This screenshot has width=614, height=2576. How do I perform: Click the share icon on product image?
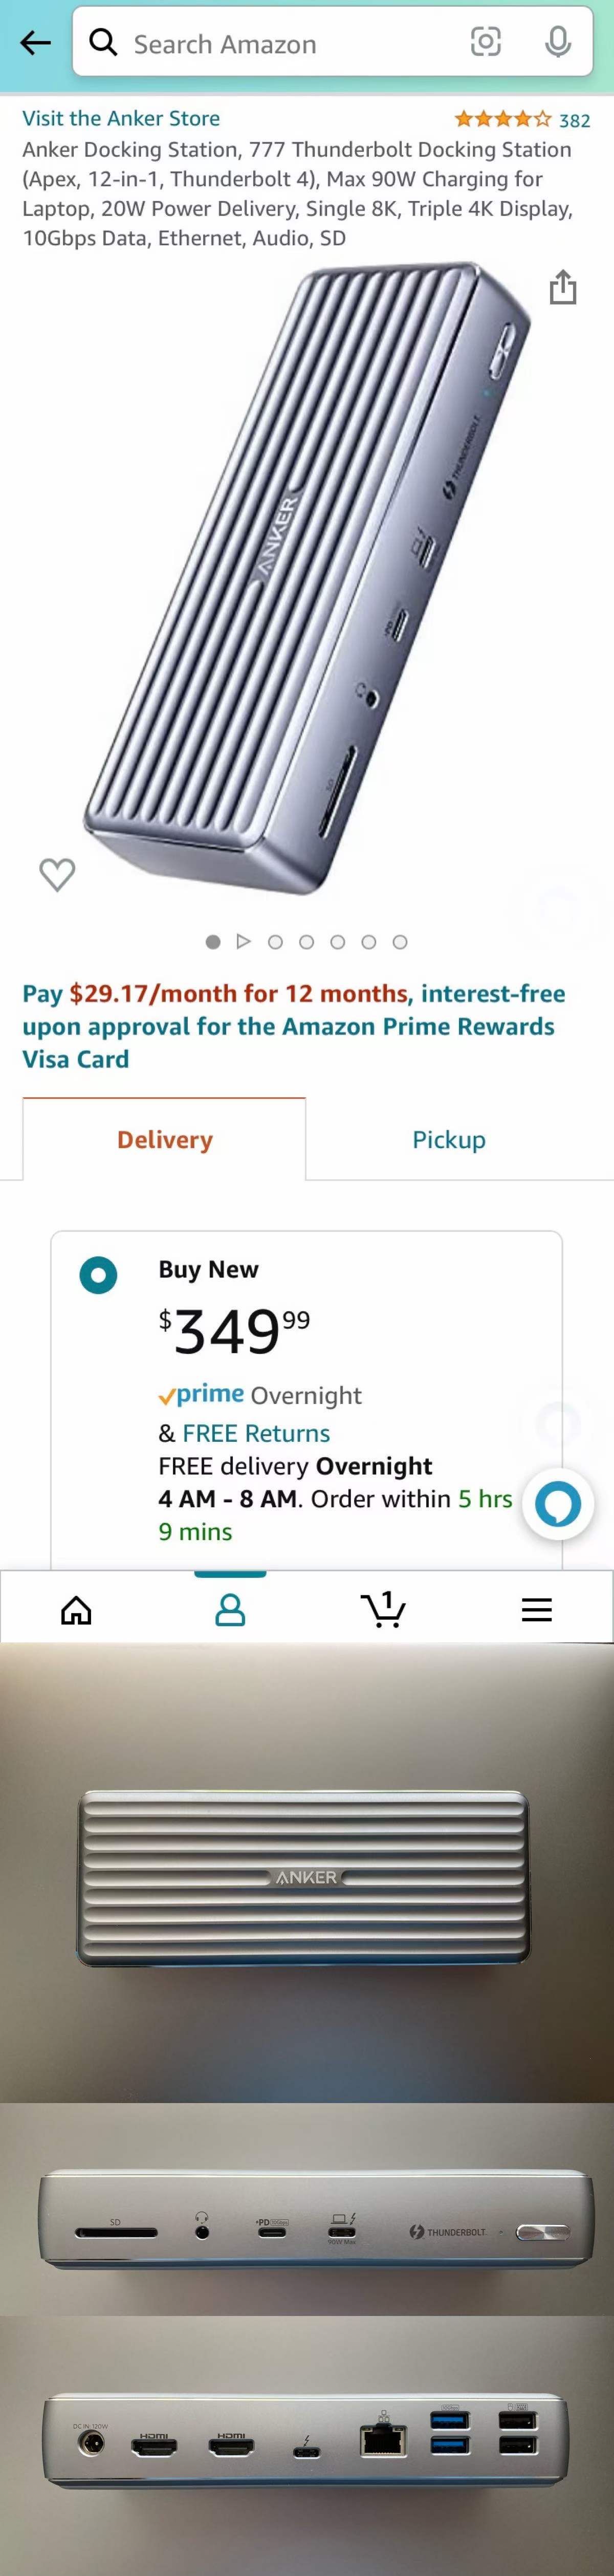coord(563,287)
